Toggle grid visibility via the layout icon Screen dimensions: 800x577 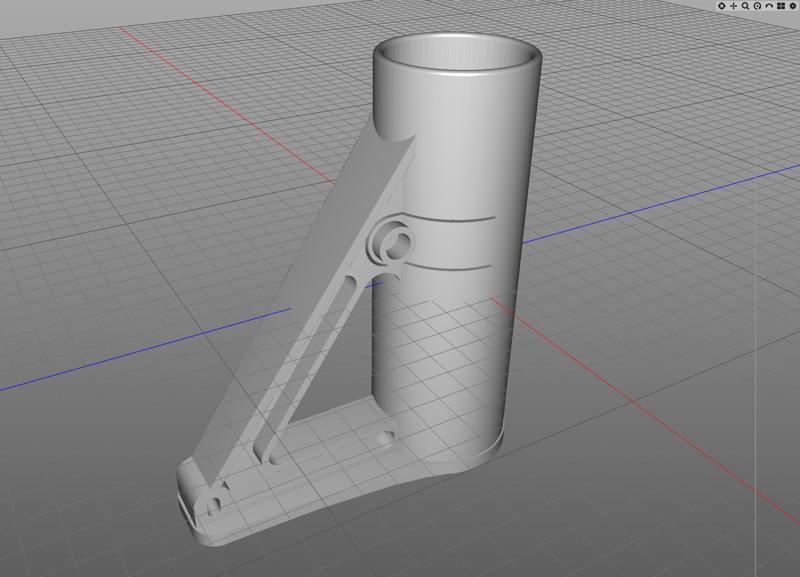click(781, 6)
